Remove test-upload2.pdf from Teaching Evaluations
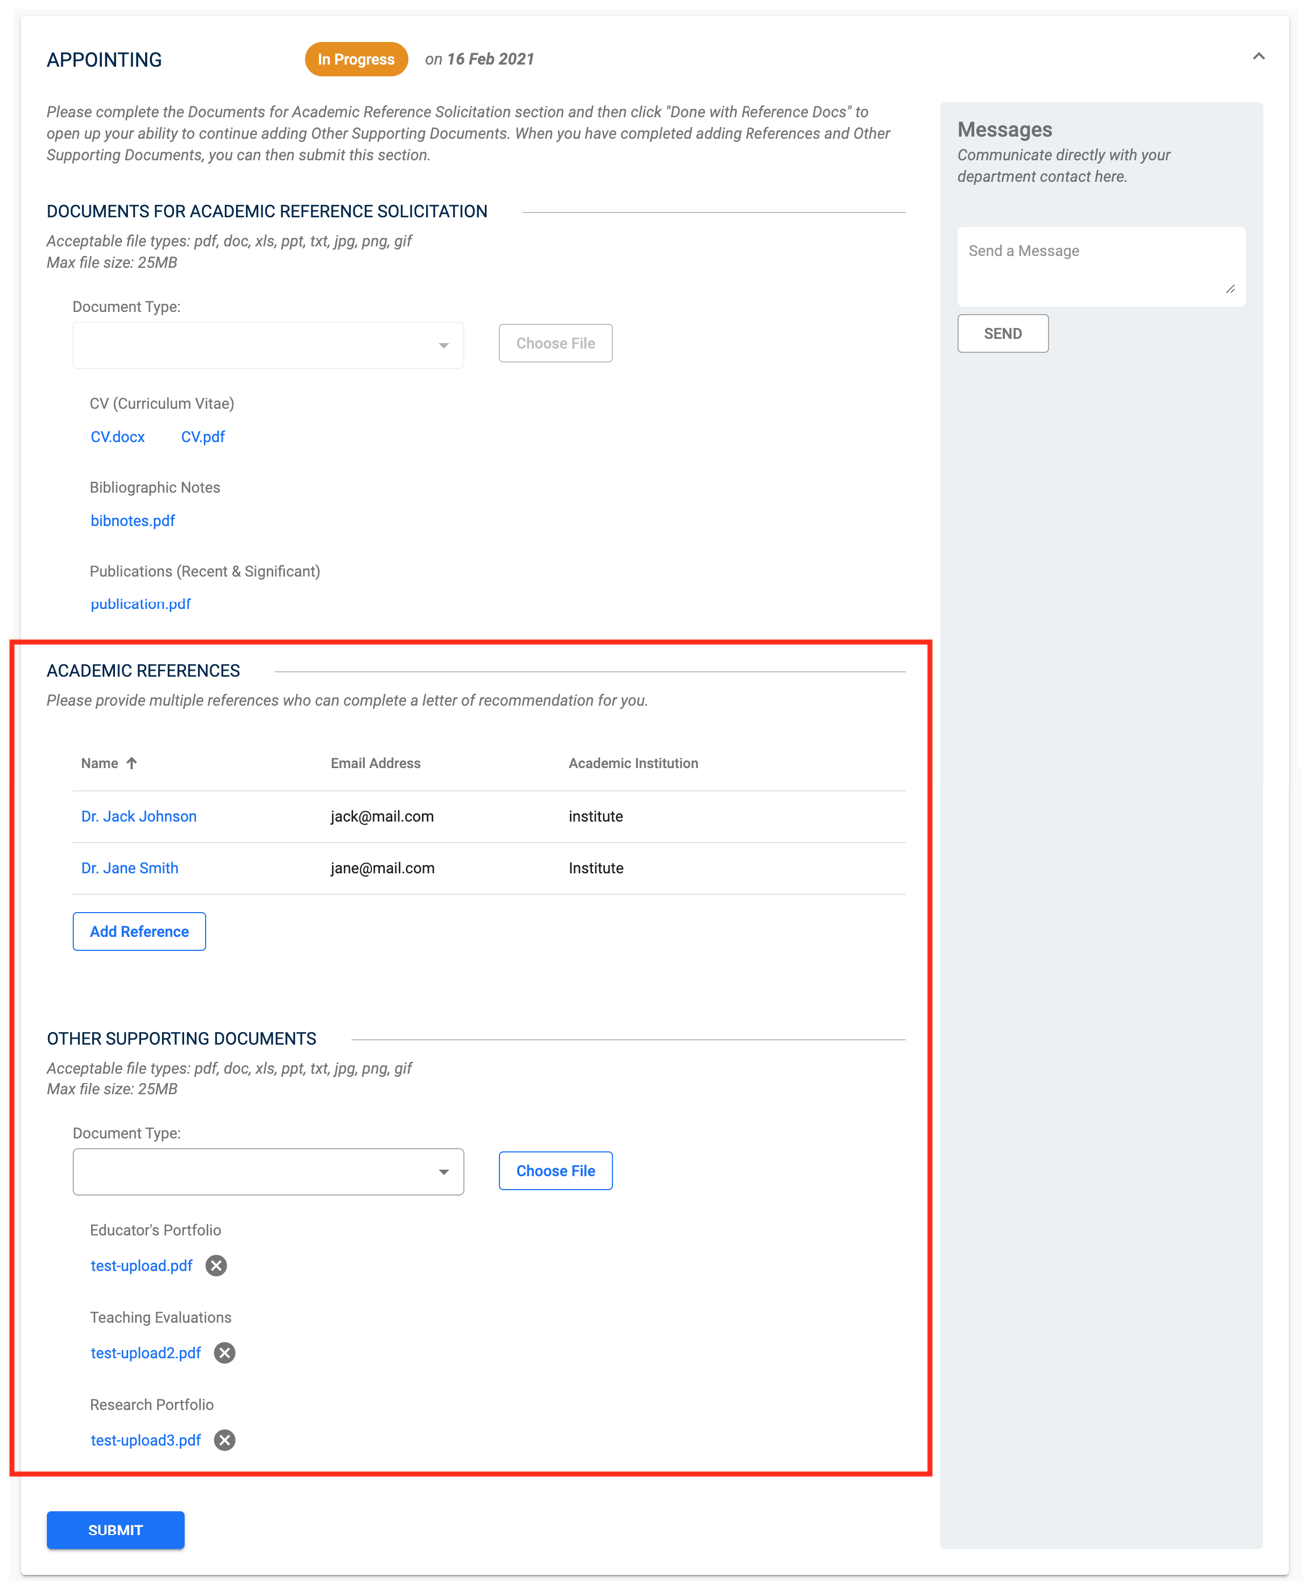 (225, 1353)
